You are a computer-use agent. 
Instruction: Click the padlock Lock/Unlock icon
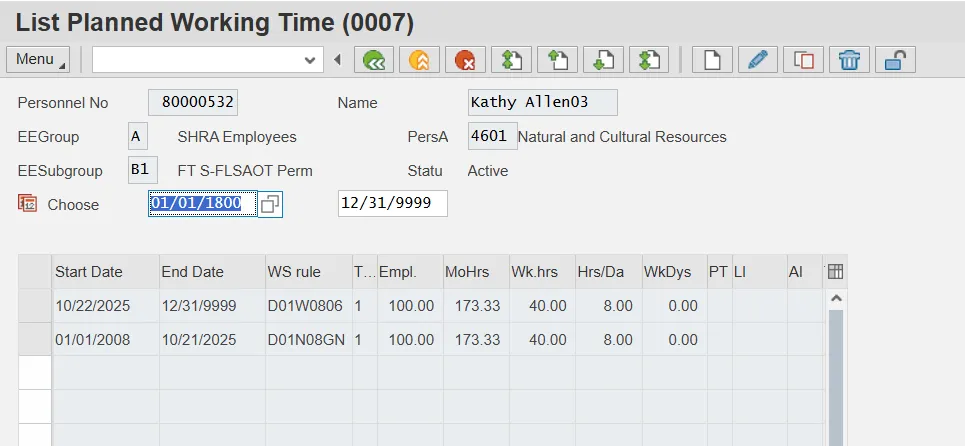coord(895,60)
